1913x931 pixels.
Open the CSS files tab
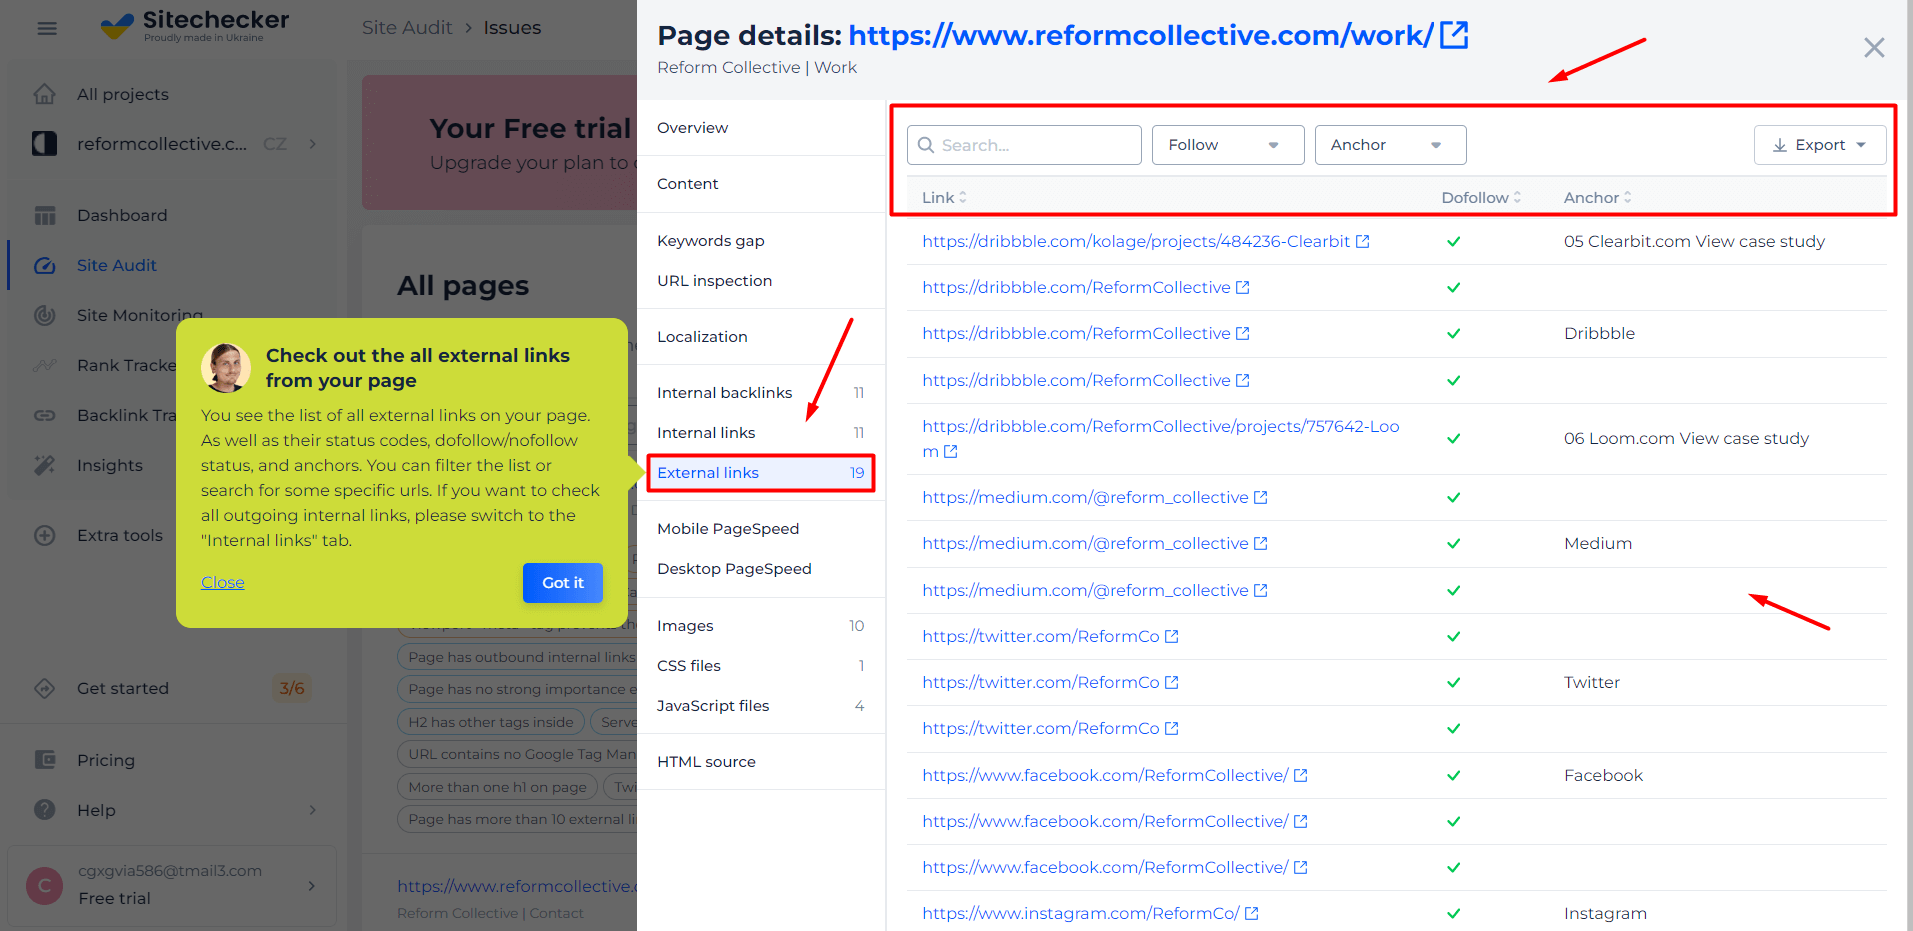click(761, 666)
